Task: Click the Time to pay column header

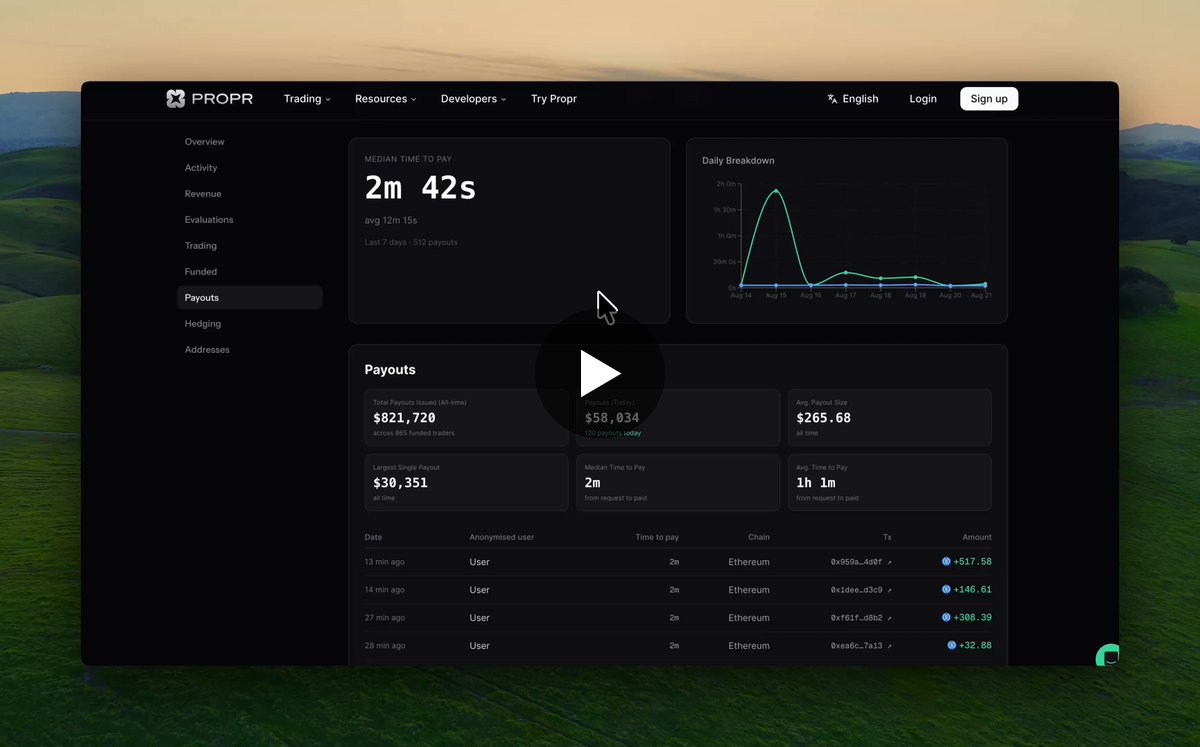Action: (657, 537)
